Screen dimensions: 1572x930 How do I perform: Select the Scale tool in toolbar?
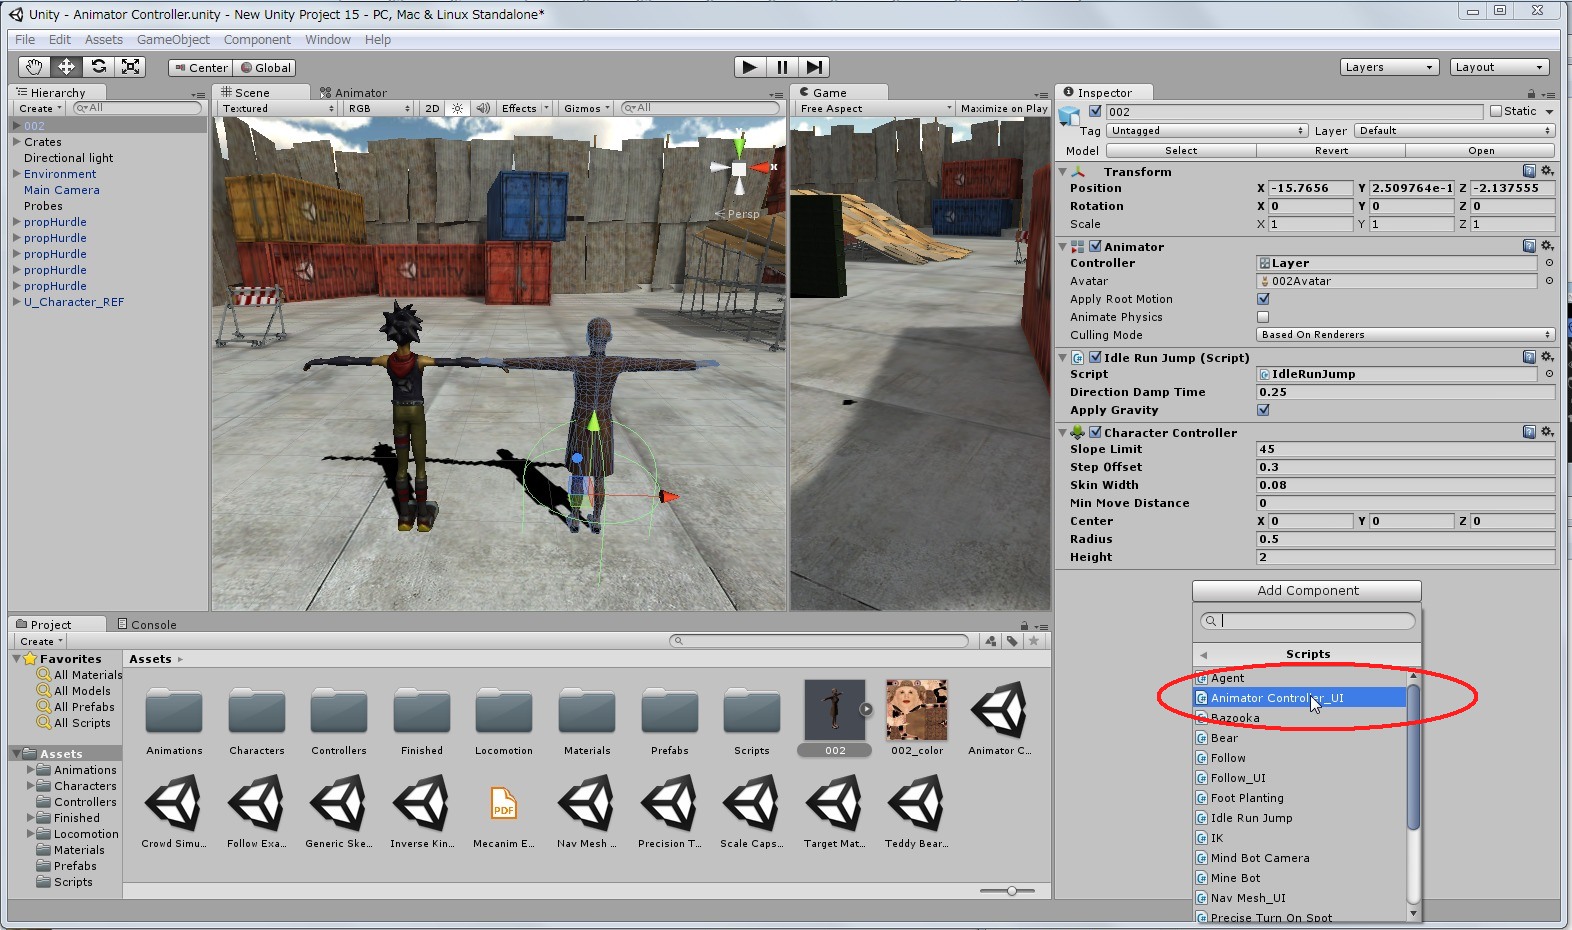point(130,67)
